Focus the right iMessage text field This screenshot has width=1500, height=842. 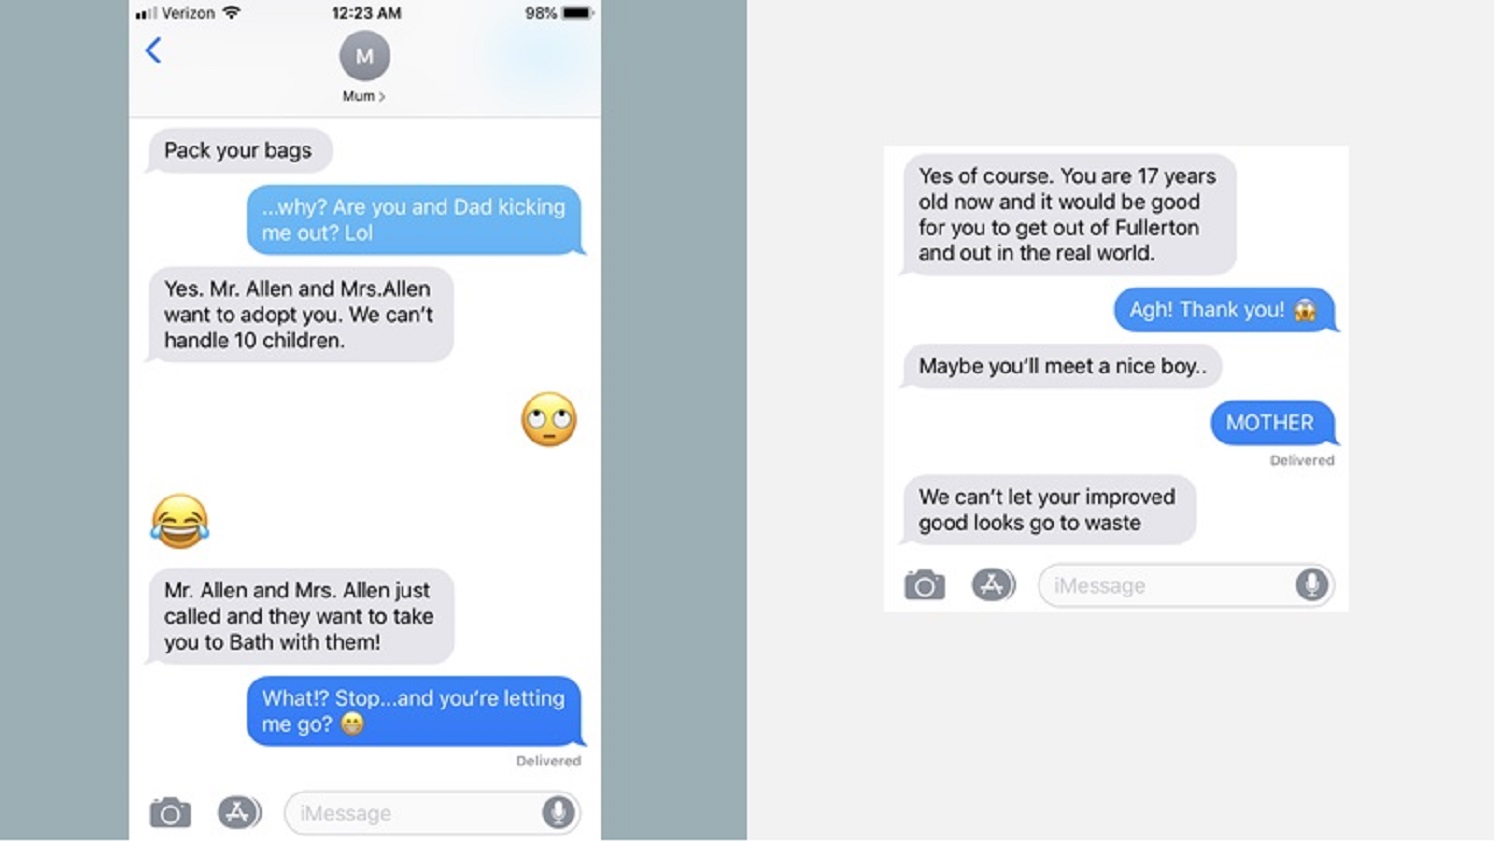[1186, 585]
